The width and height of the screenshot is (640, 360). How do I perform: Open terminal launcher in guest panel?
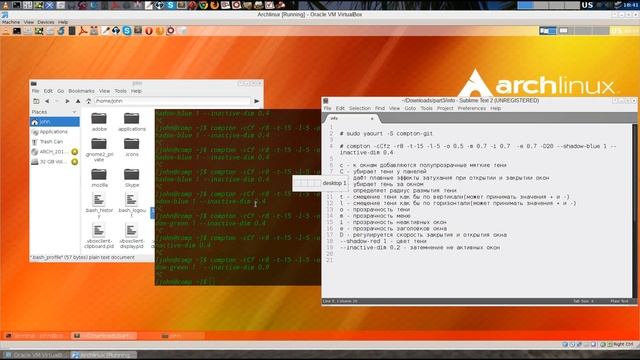17,31
